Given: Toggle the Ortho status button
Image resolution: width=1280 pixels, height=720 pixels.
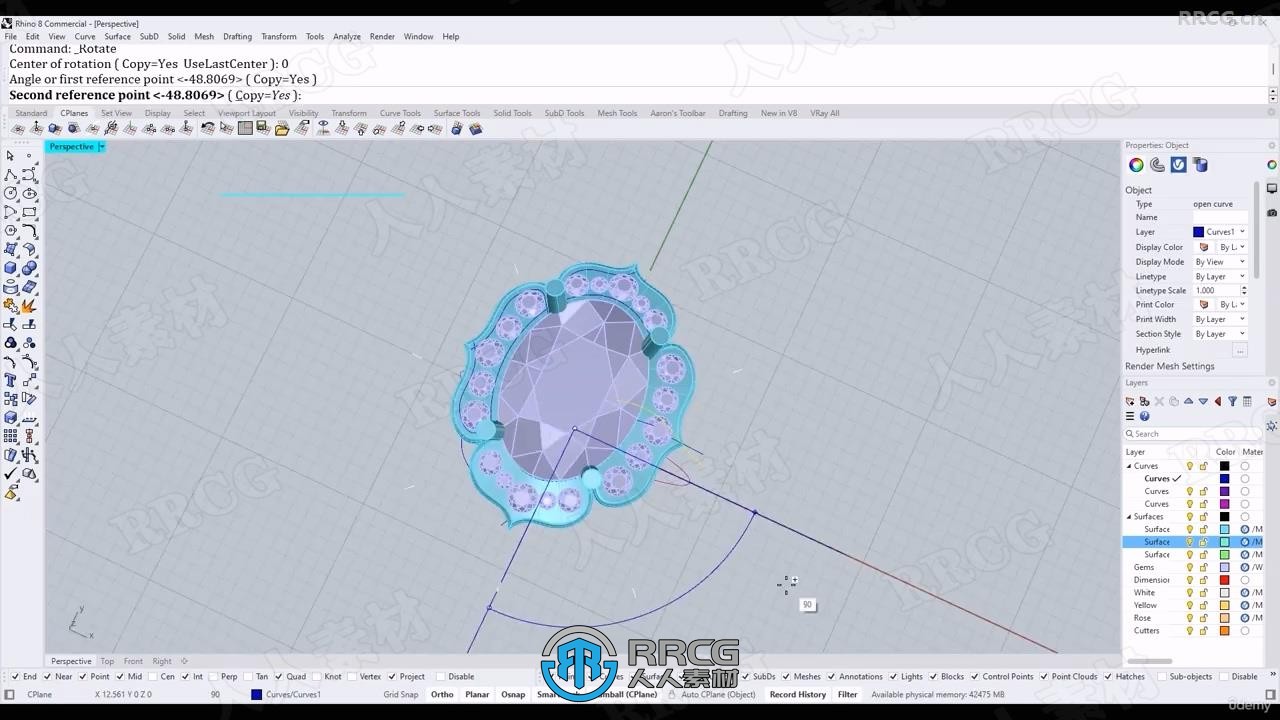Looking at the screenshot, I should pos(442,694).
